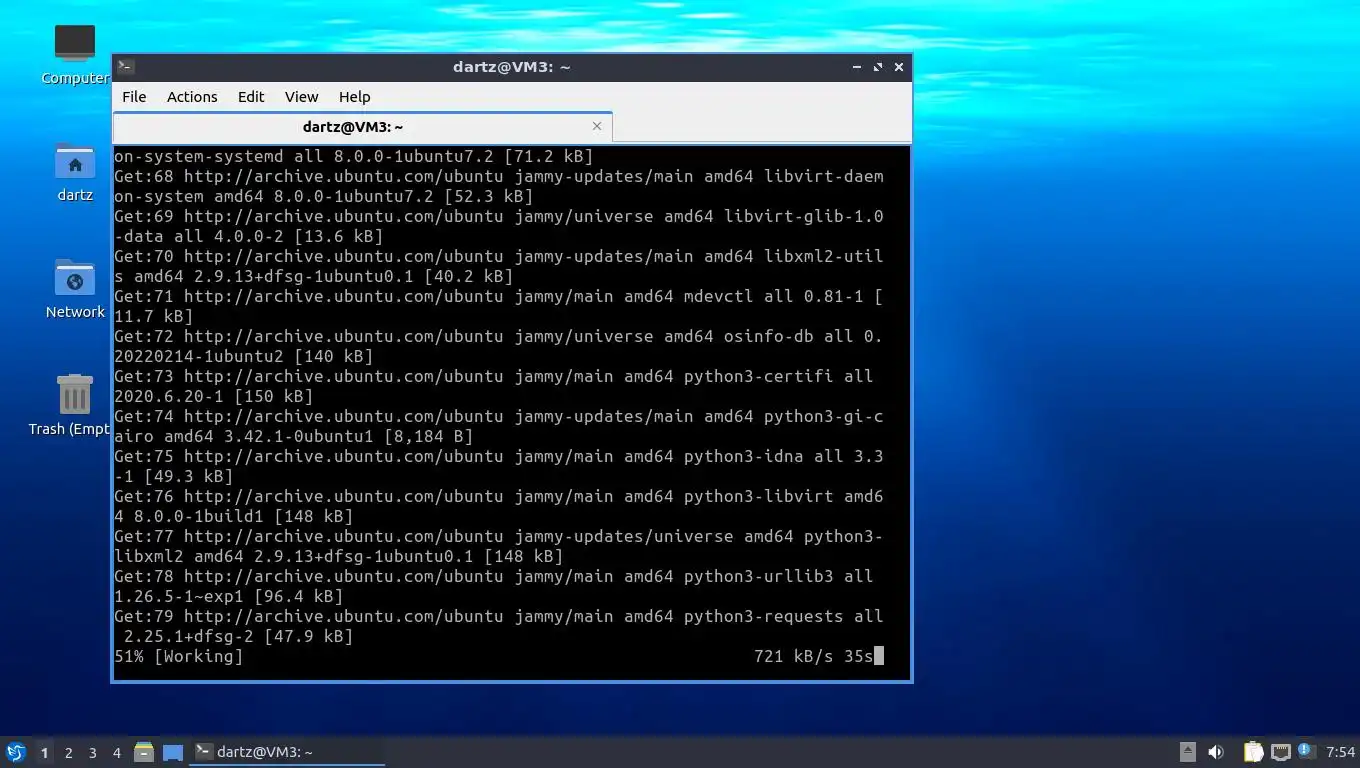Open the Lubuntu application menu icon
1360x768 pixels.
click(15, 752)
